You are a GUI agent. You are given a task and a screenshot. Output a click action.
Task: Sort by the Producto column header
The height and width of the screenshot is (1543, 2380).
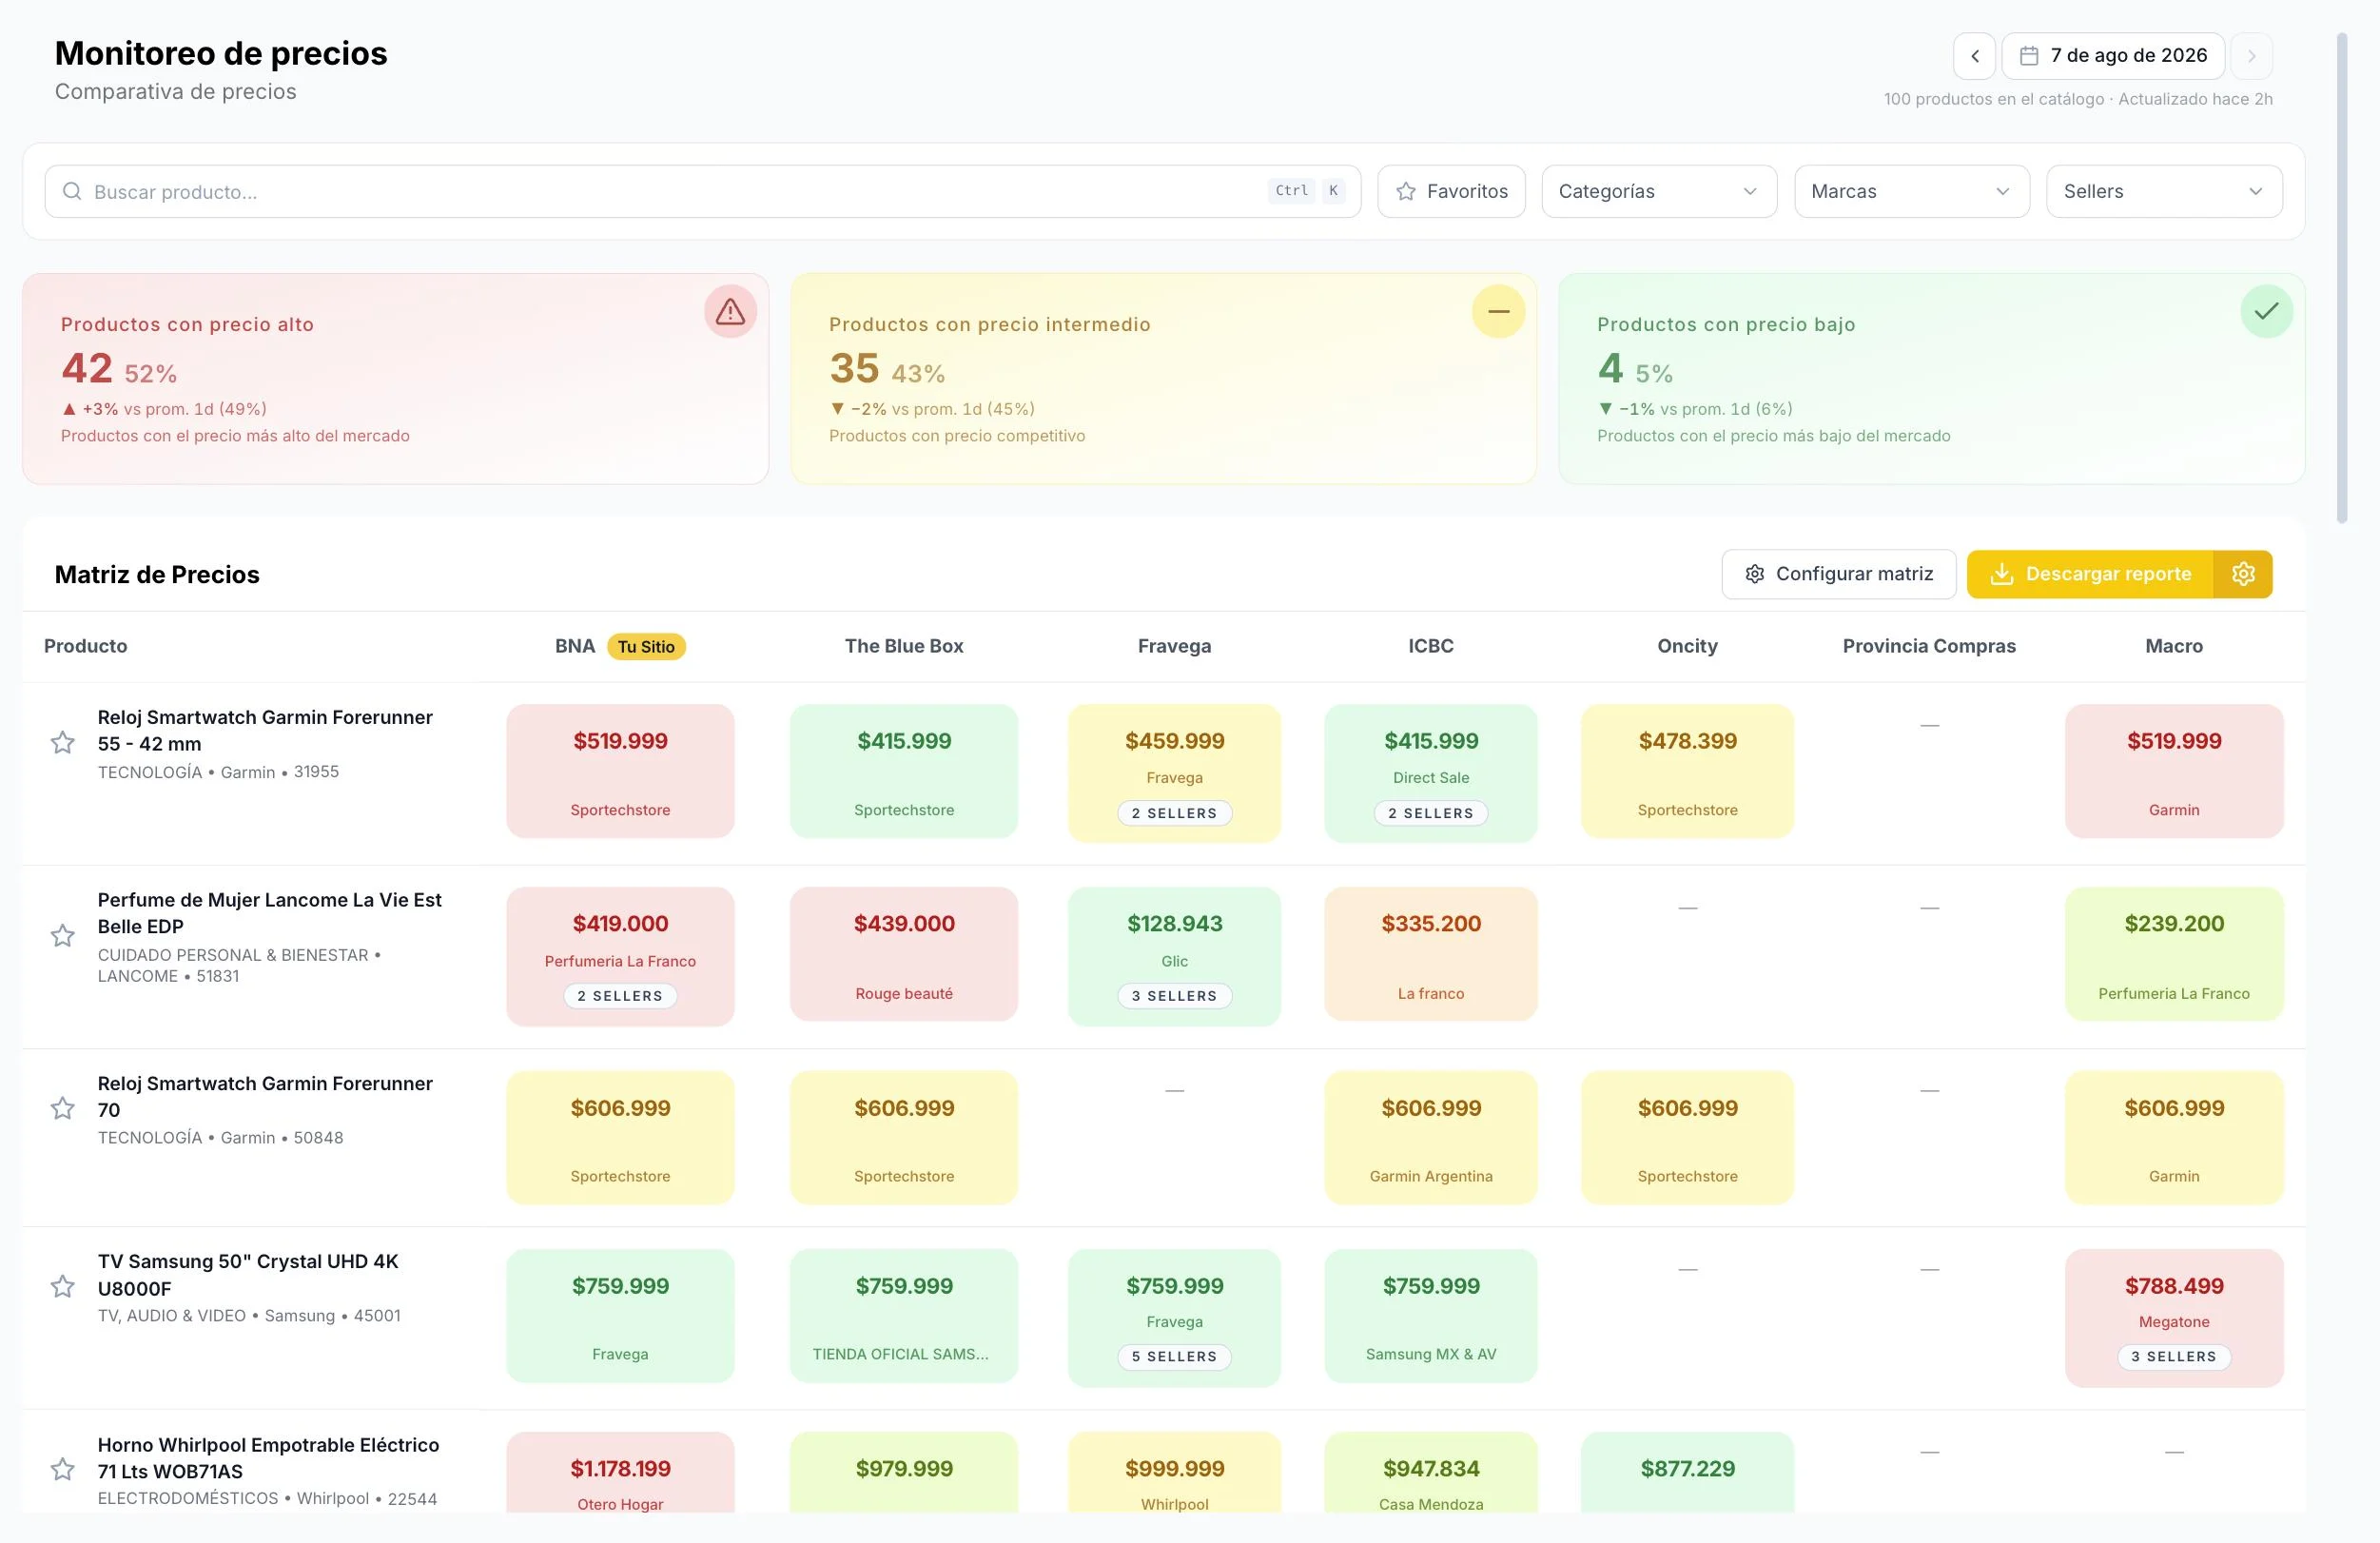tap(86, 646)
